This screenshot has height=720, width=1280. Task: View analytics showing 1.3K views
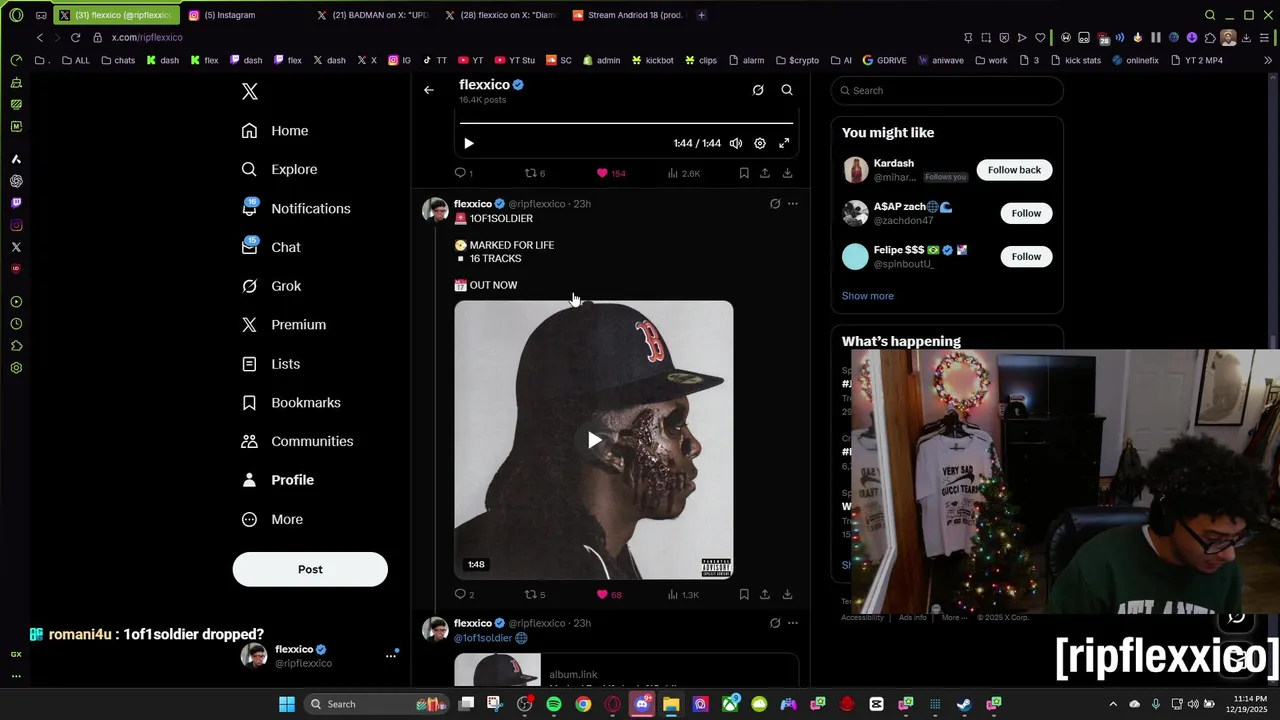pos(683,594)
